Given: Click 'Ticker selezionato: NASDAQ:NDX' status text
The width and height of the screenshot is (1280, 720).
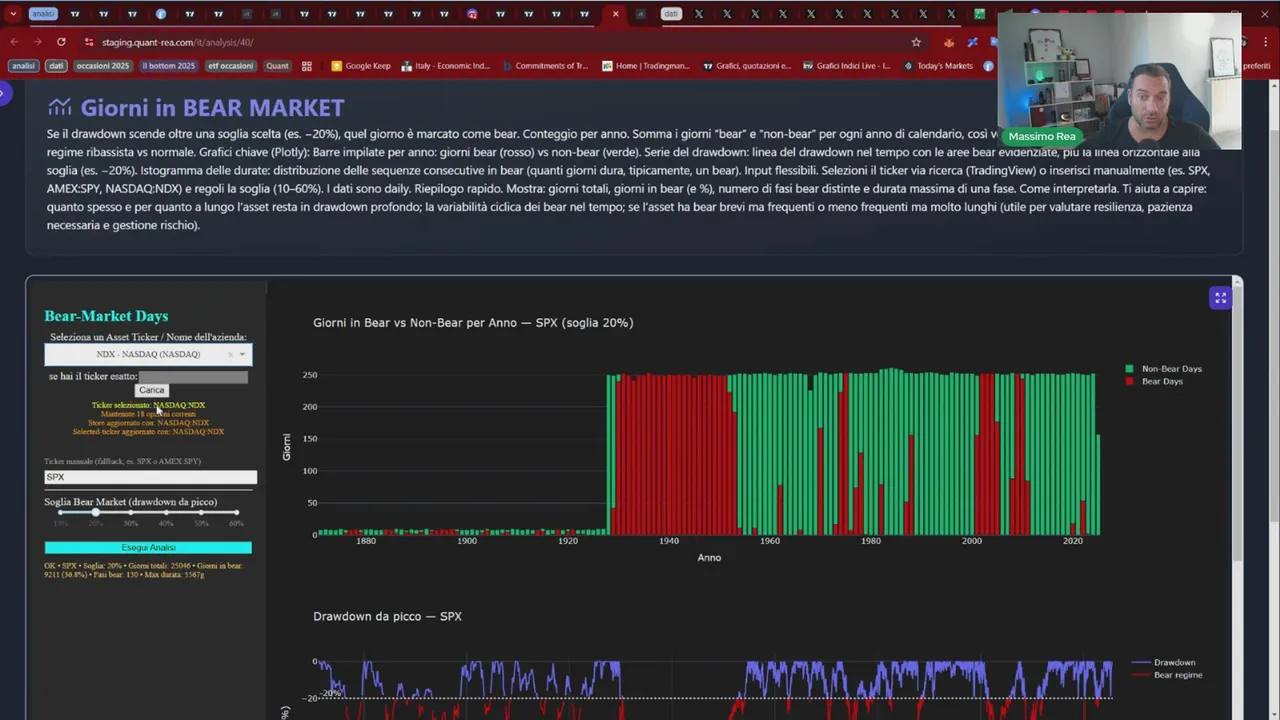Looking at the screenshot, I should click(x=148, y=405).
